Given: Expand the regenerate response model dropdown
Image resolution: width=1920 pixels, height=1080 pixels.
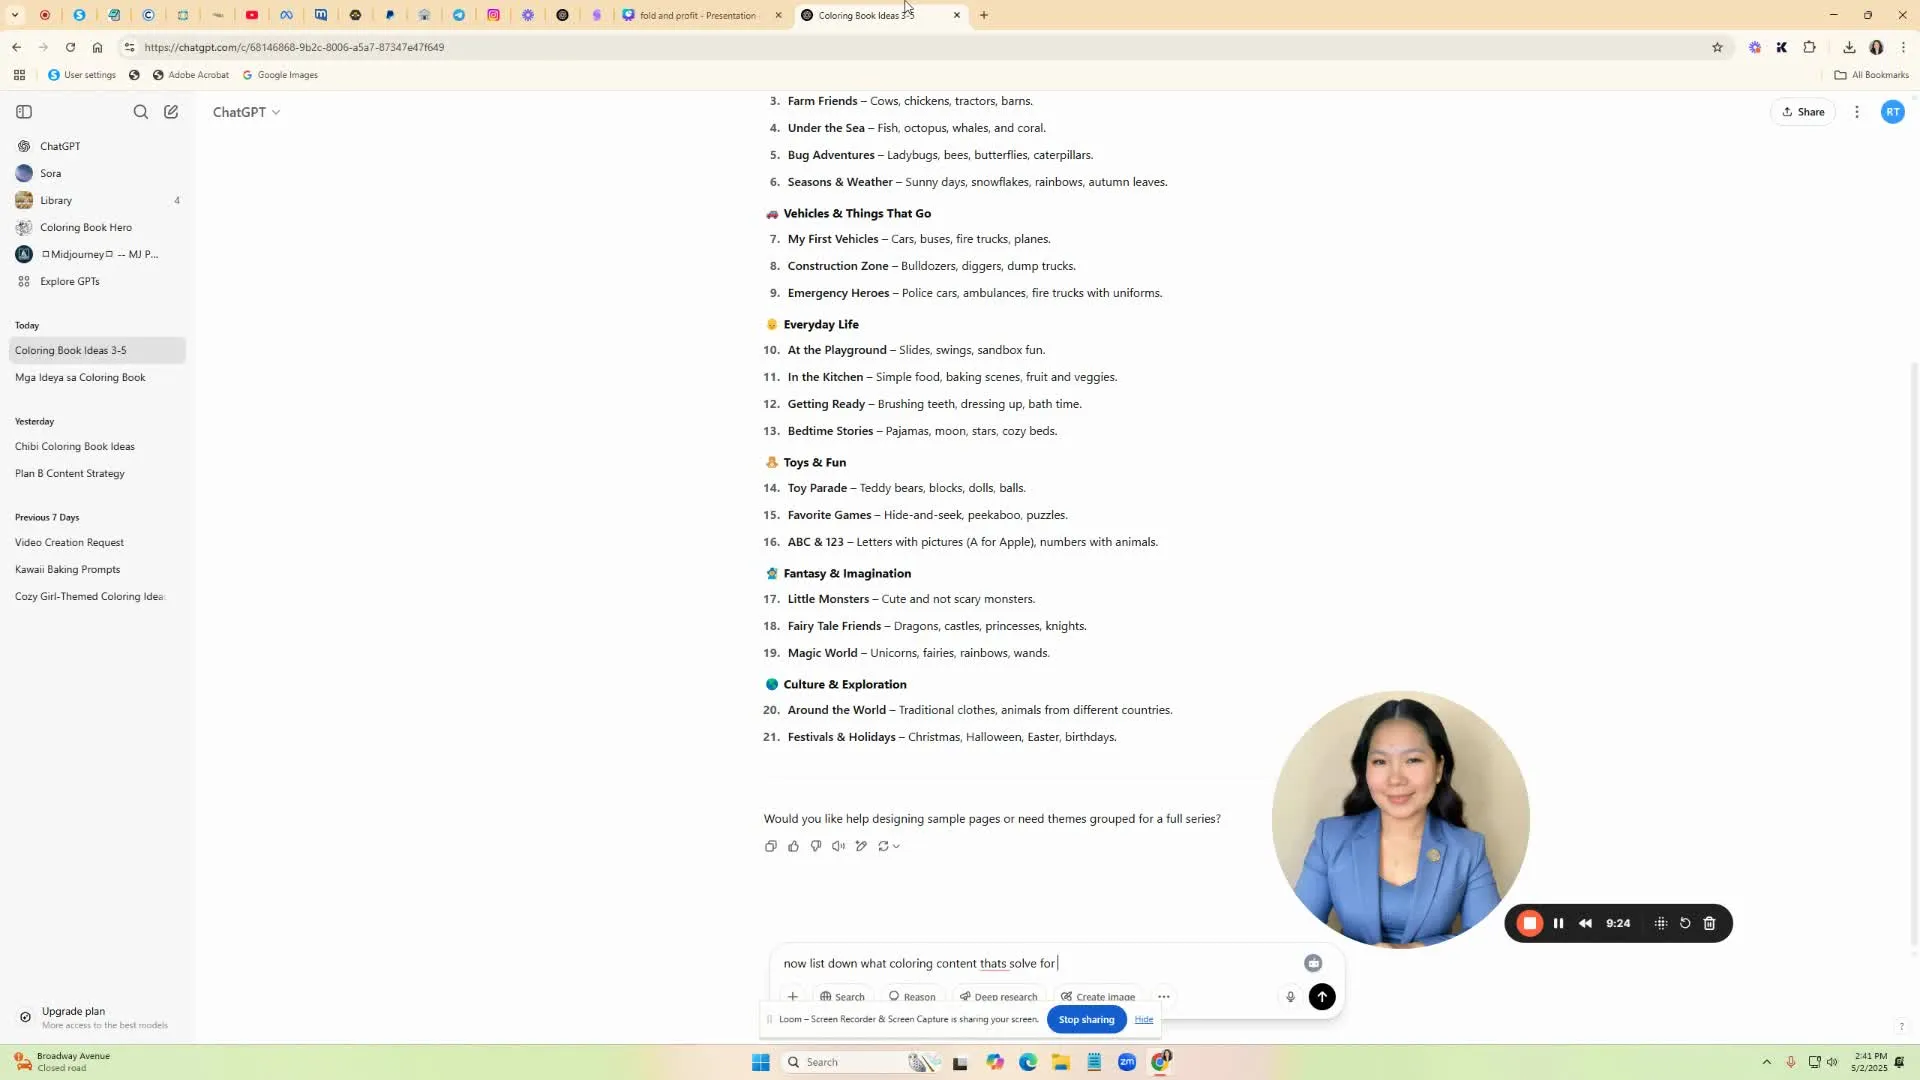Looking at the screenshot, I should pyautogui.click(x=896, y=846).
